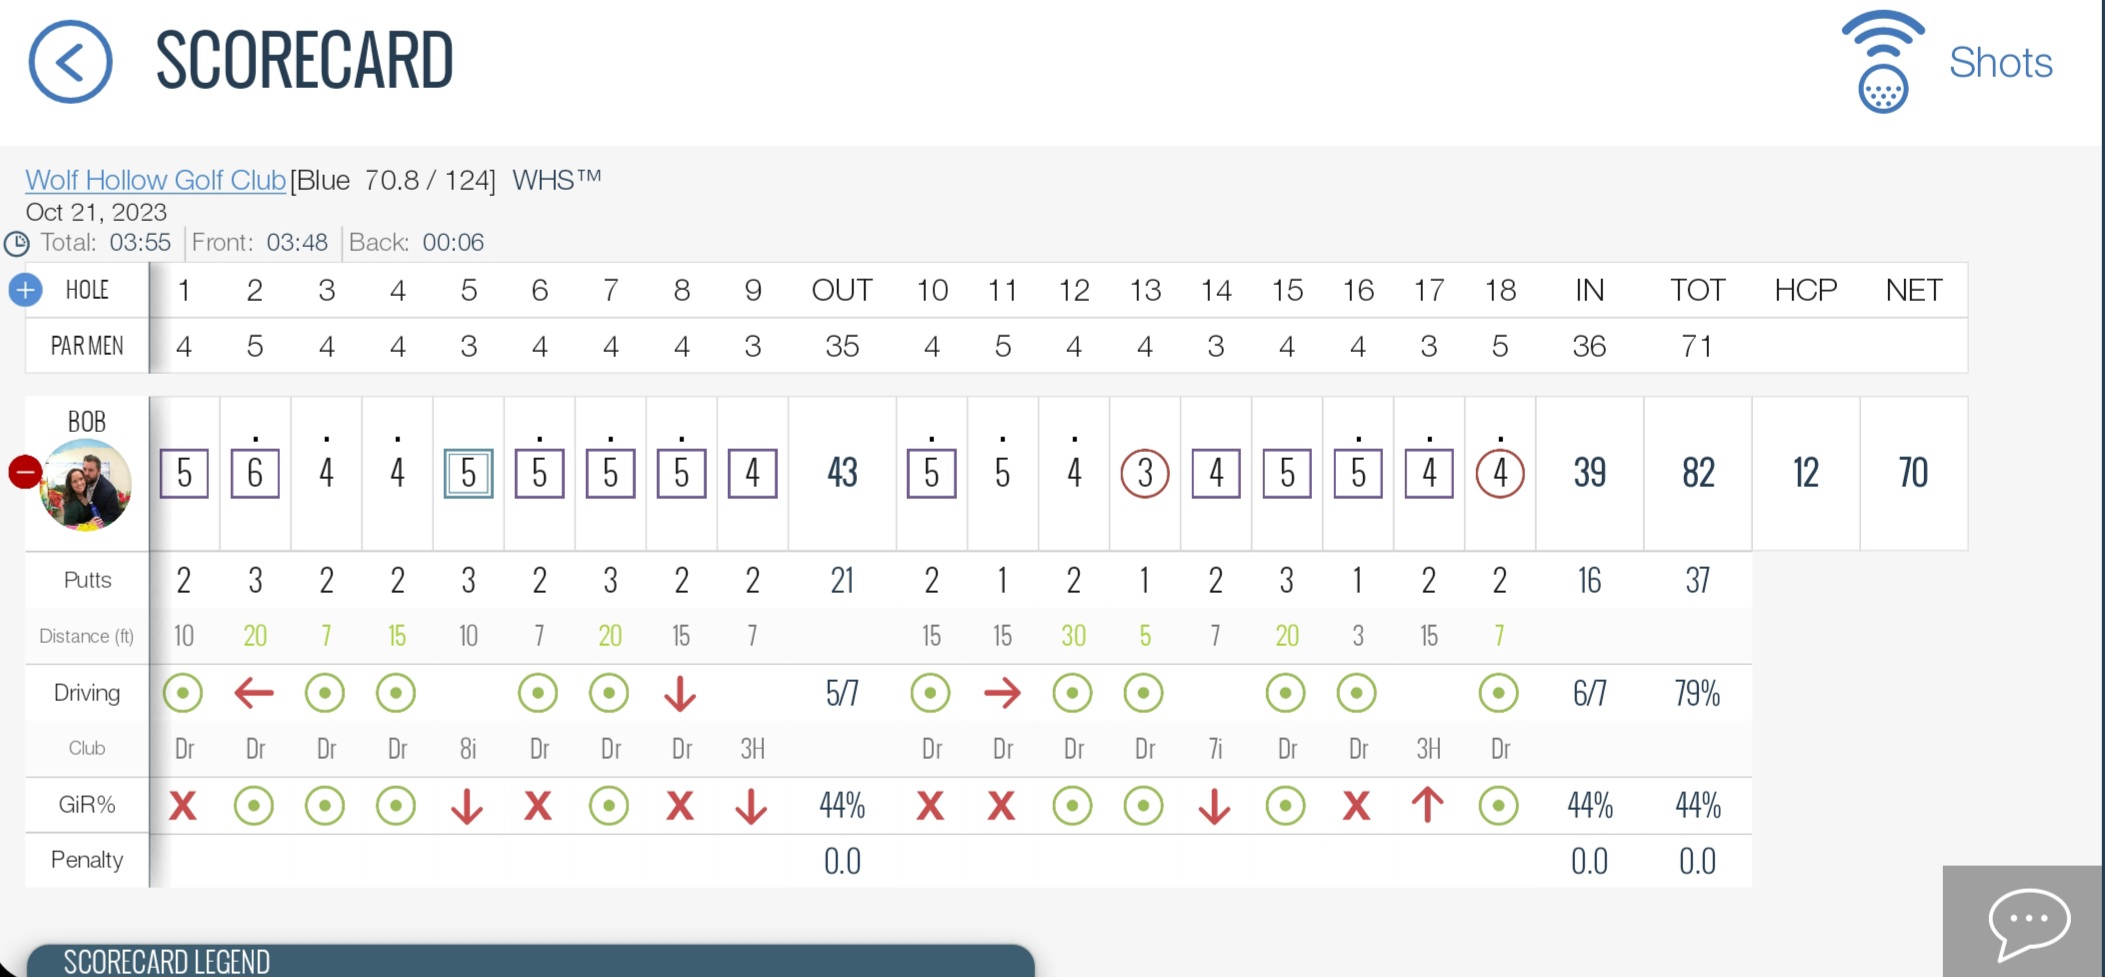Screen dimensions: 2105x977
Task: Open Wolf Hollow Golf Club link
Action: 155,180
